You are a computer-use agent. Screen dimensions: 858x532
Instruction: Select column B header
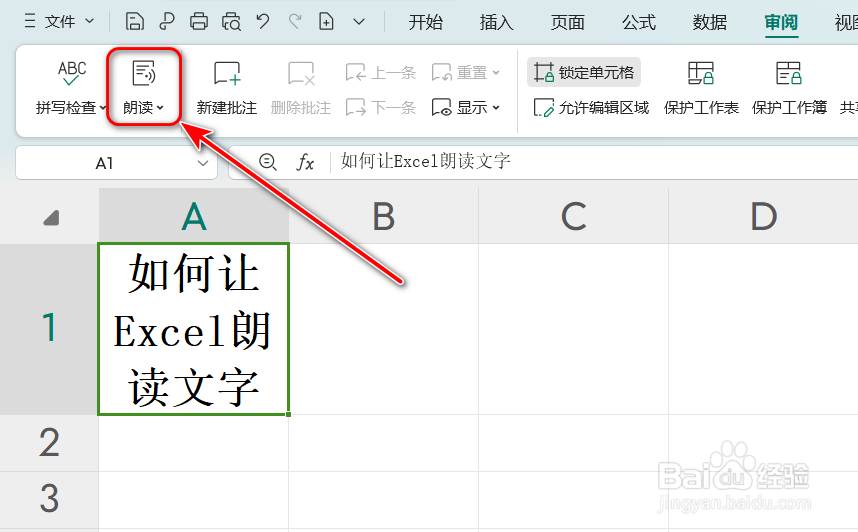click(x=384, y=216)
